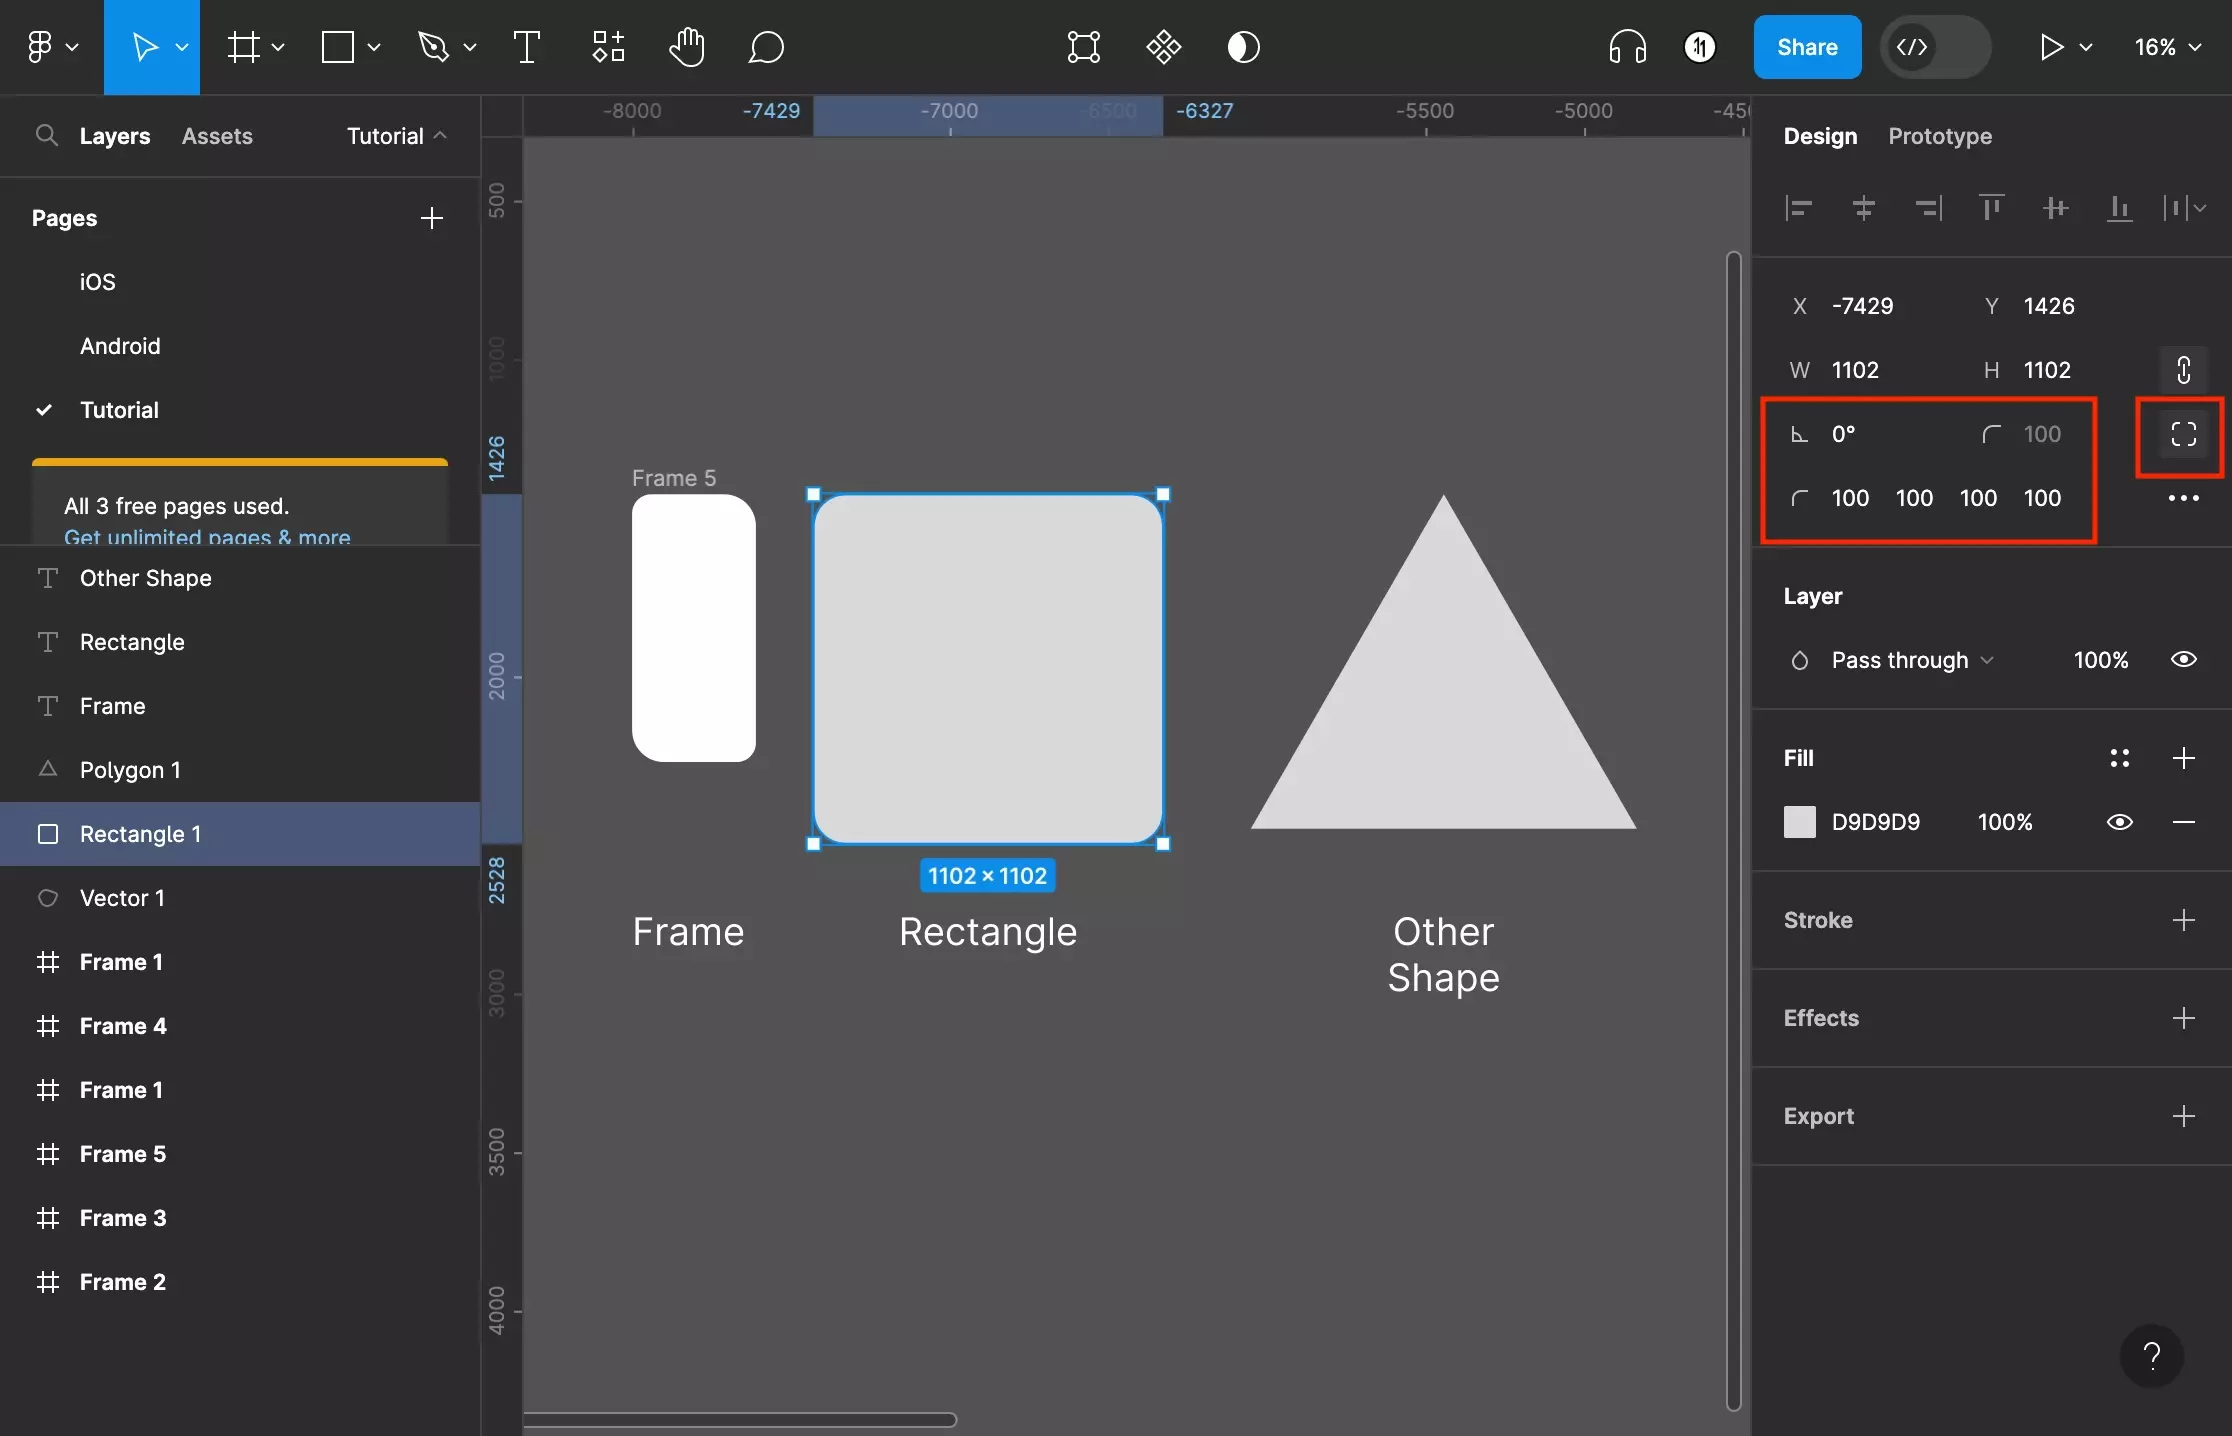2232x1436 pixels.
Task: Open main menu dropdown chevron
Action: (x=72, y=47)
